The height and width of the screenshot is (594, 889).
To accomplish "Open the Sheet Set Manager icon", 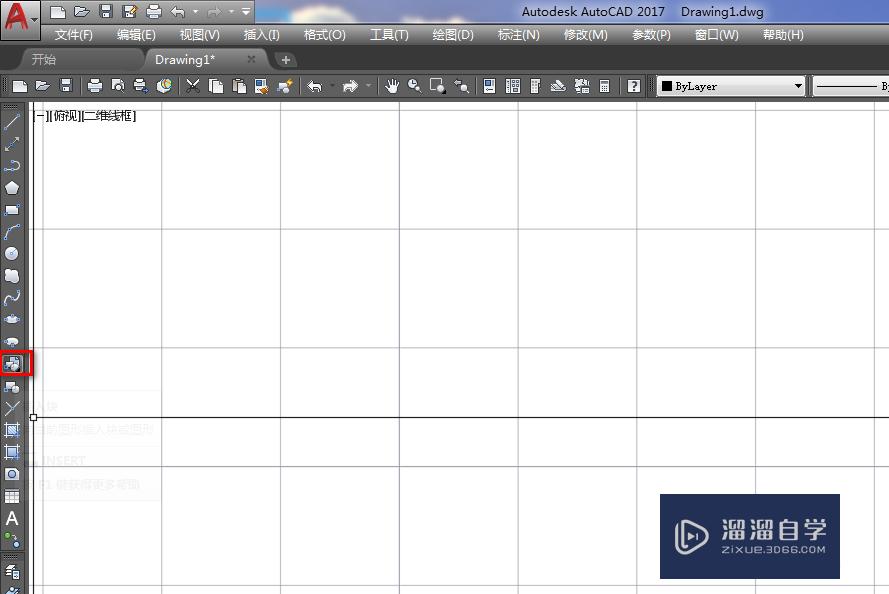I will [558, 86].
